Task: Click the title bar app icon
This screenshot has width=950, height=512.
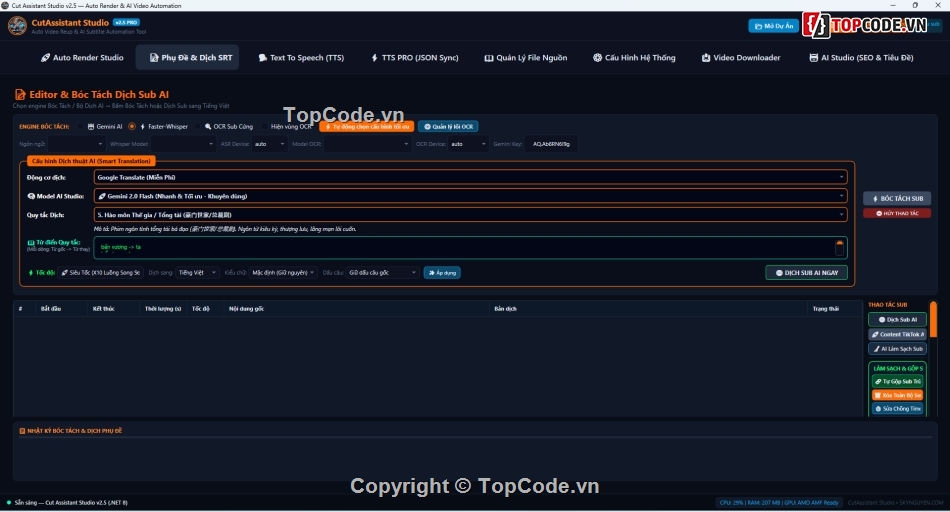Action: [5, 5]
